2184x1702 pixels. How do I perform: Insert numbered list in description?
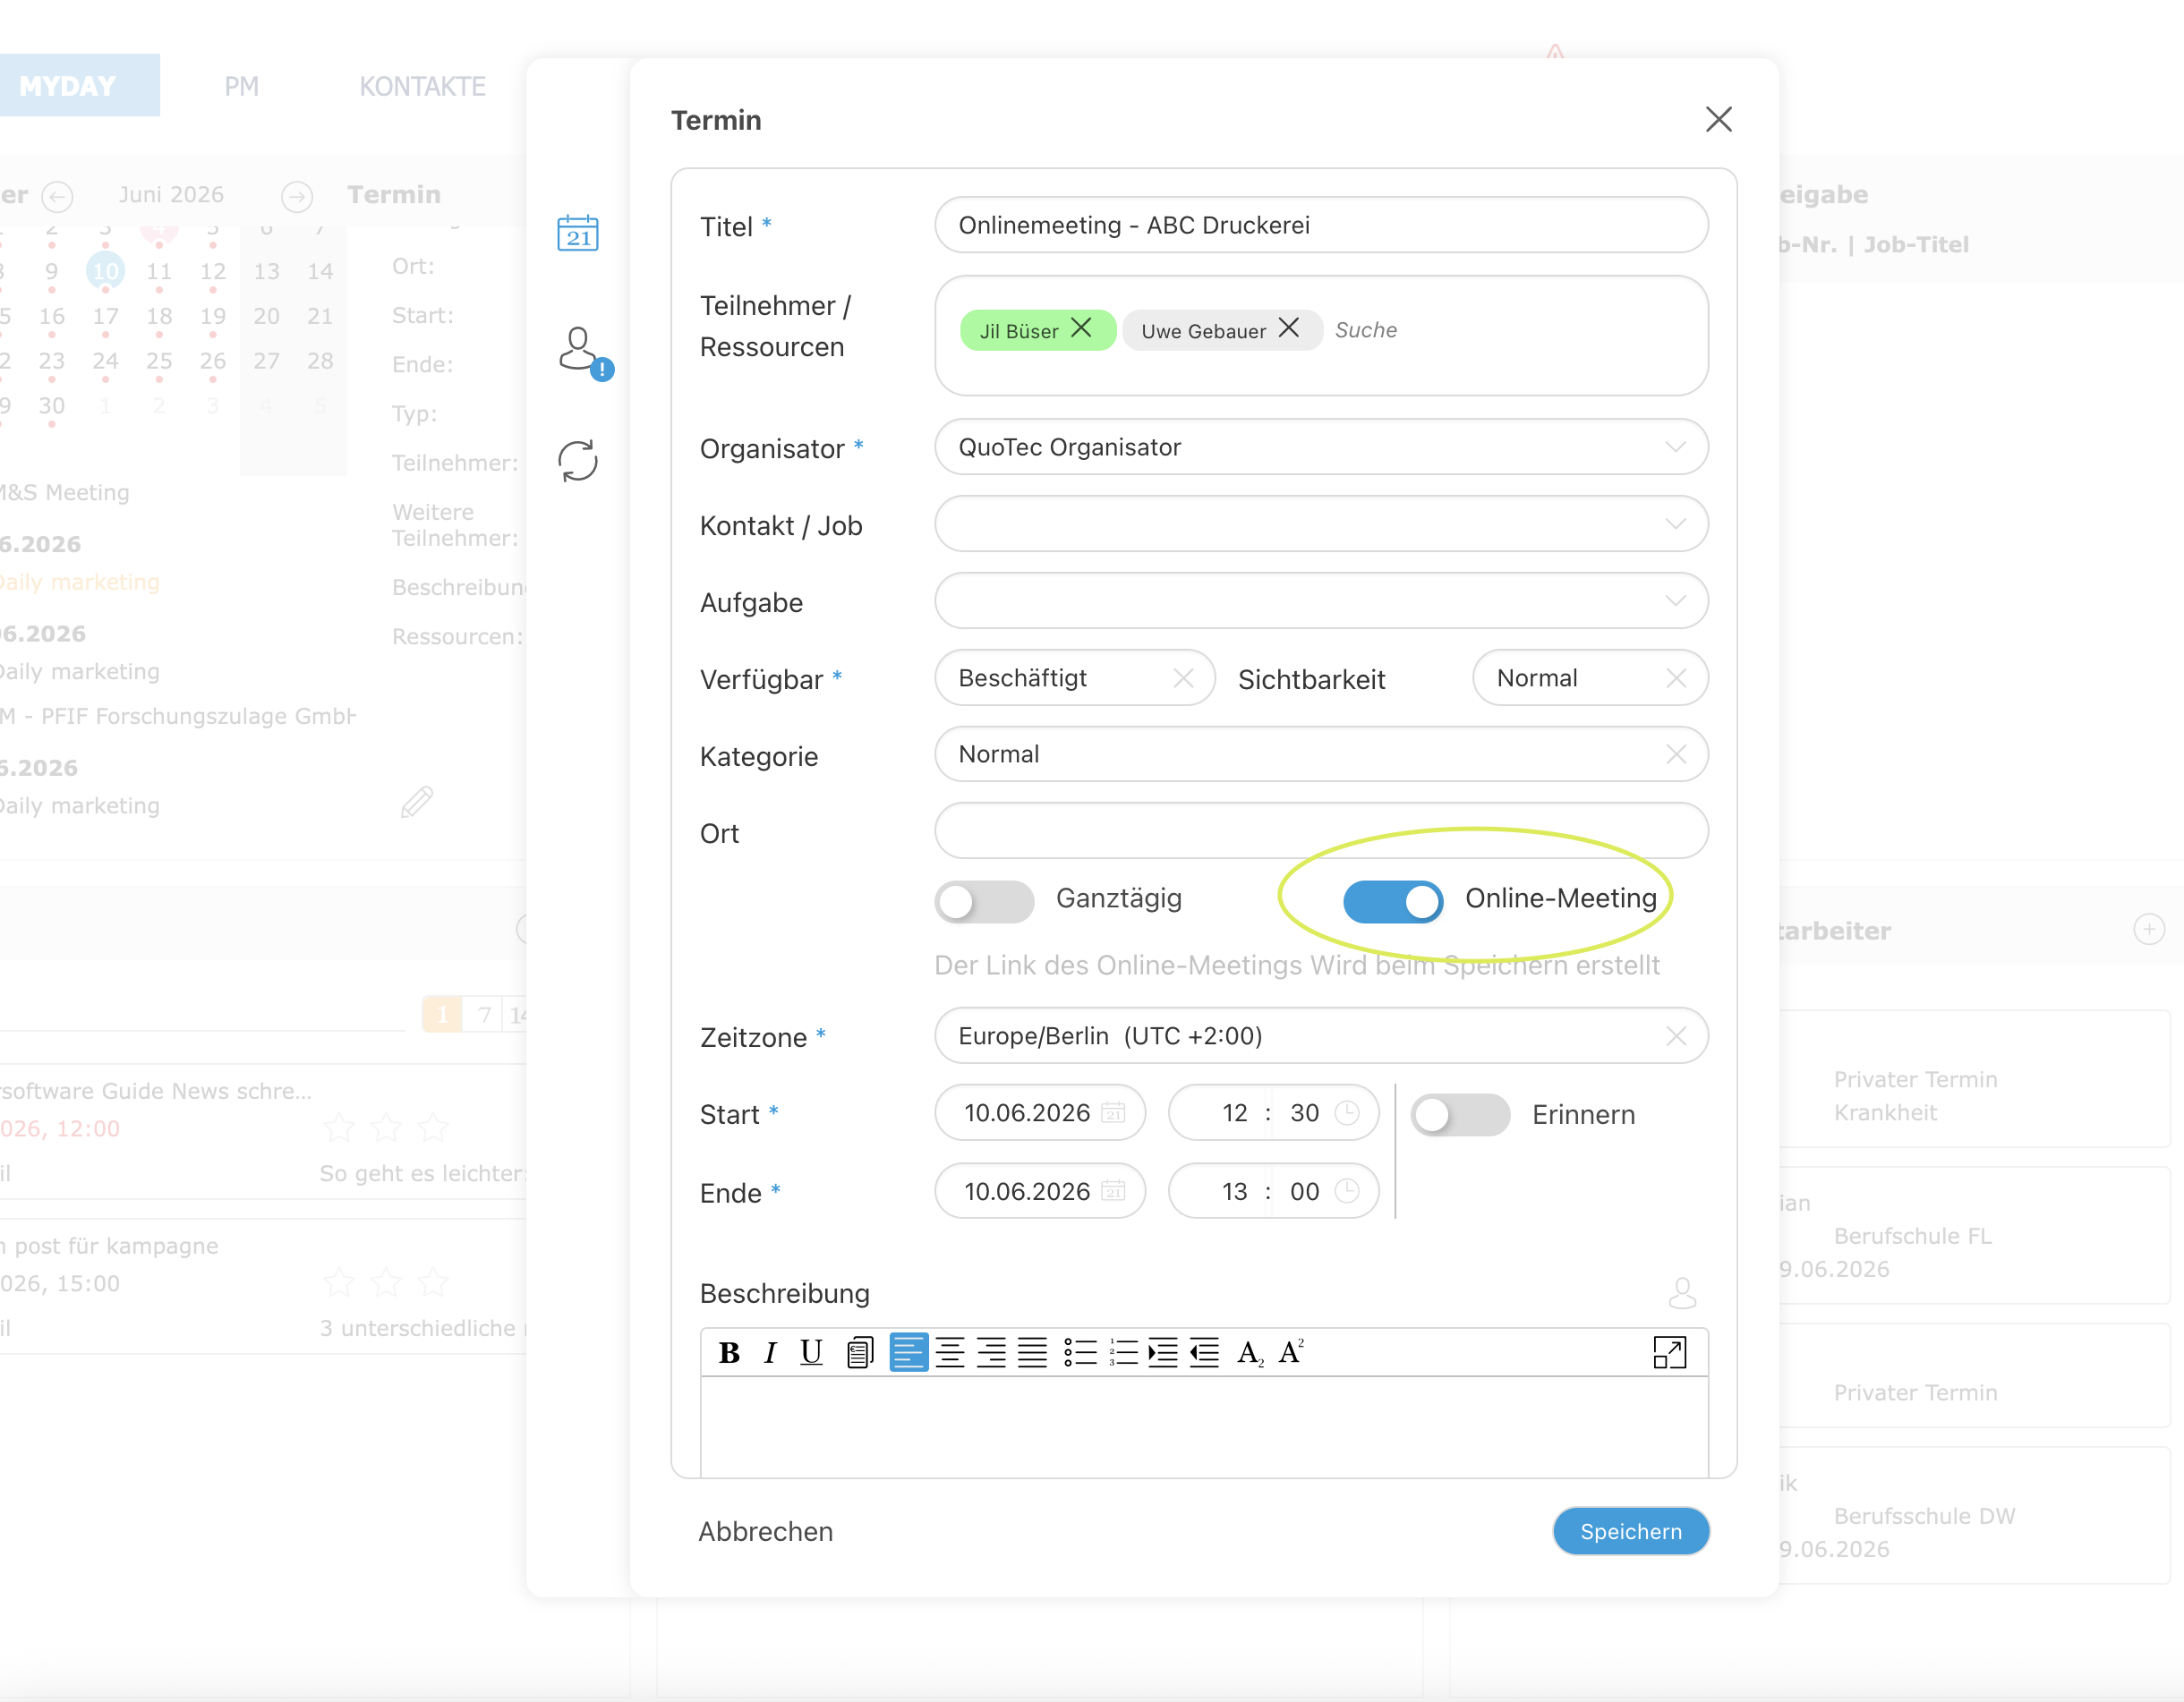(x=1123, y=1353)
